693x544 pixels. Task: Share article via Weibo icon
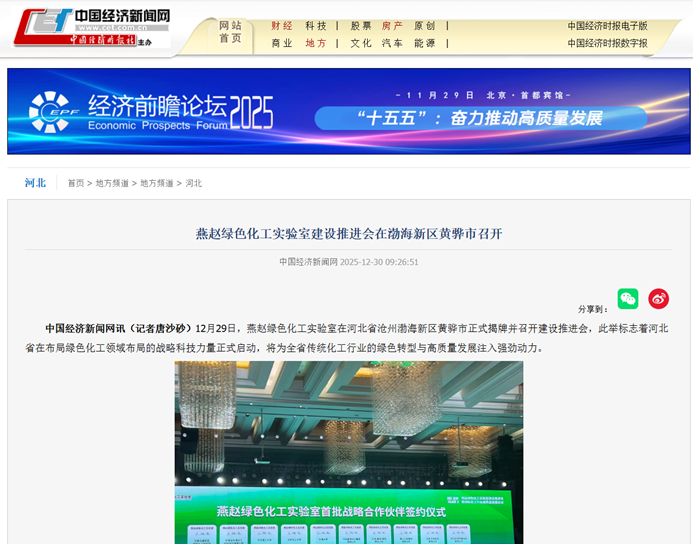coord(659,299)
